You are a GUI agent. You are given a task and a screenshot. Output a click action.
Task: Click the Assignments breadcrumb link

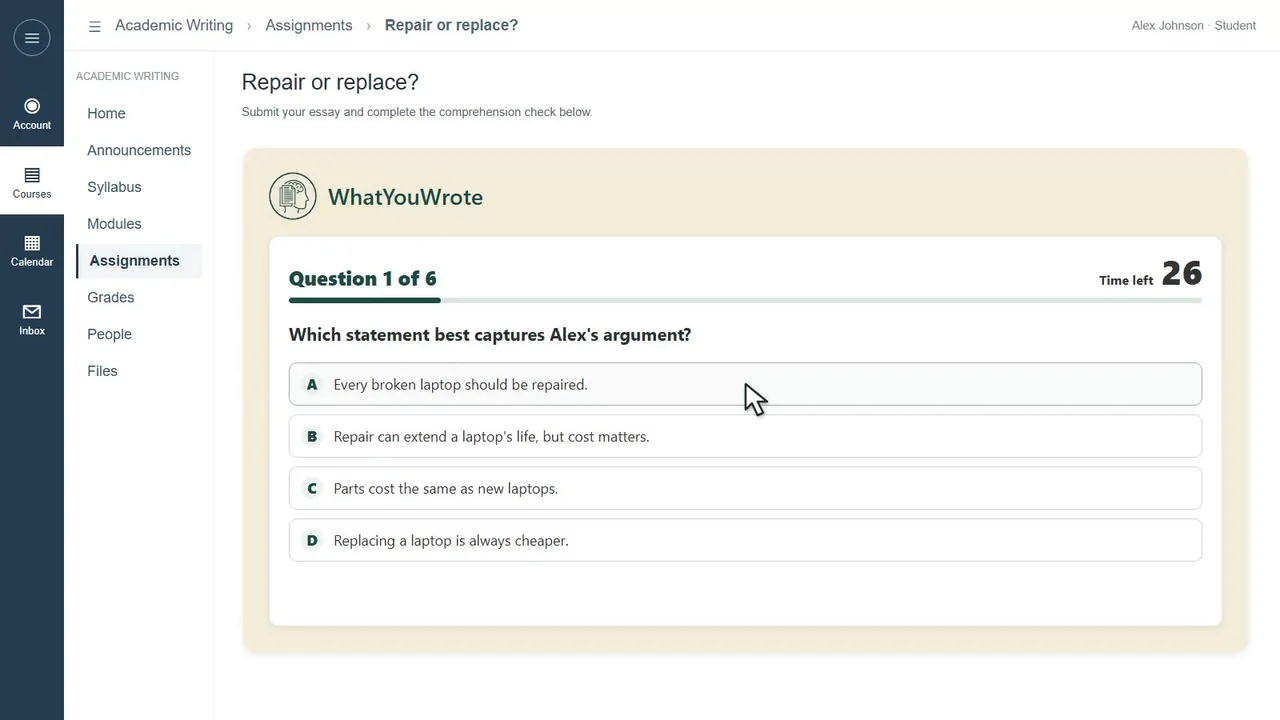click(309, 25)
